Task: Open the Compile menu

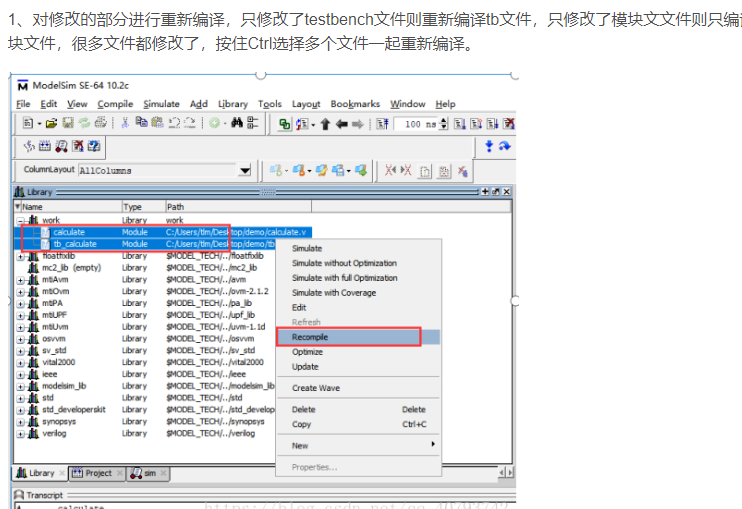Action: [115, 104]
